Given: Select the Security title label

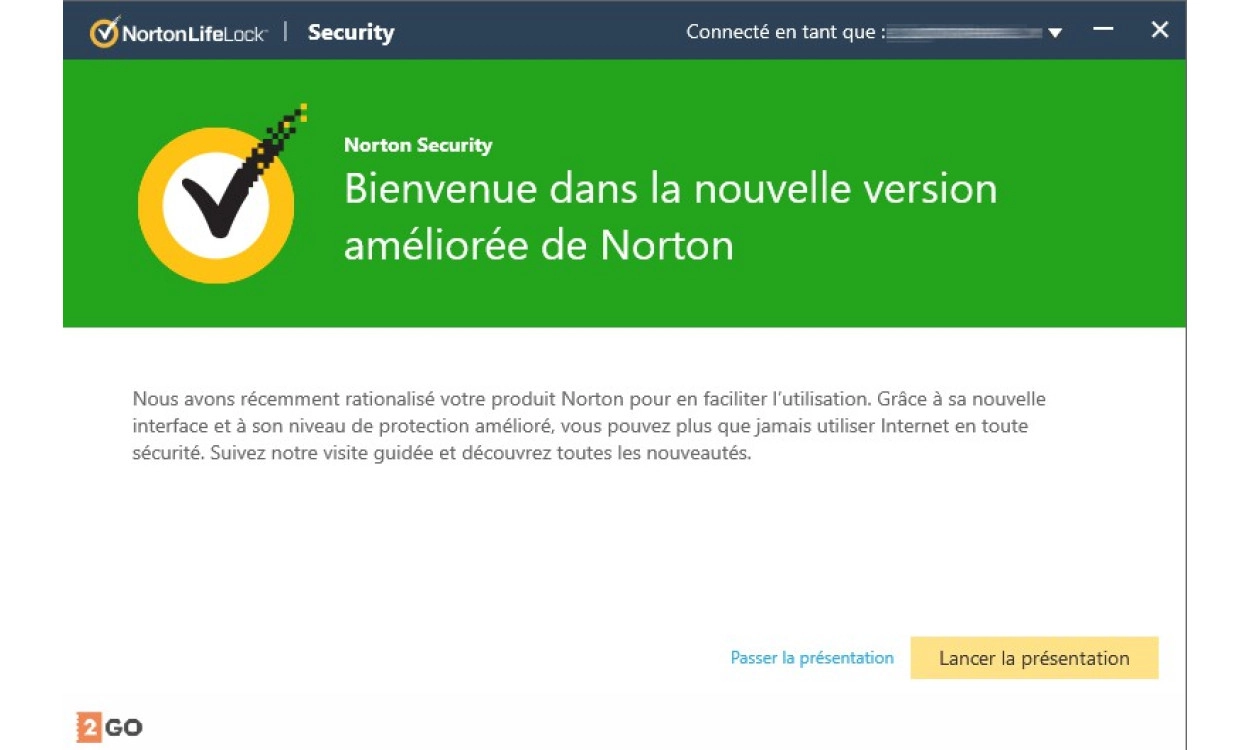Looking at the screenshot, I should click(x=351, y=32).
